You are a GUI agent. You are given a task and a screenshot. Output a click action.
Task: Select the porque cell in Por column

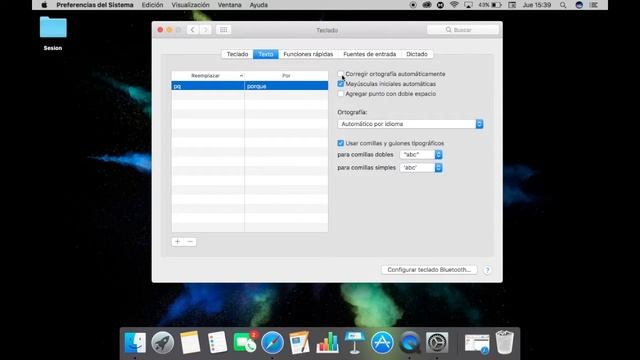coord(286,86)
